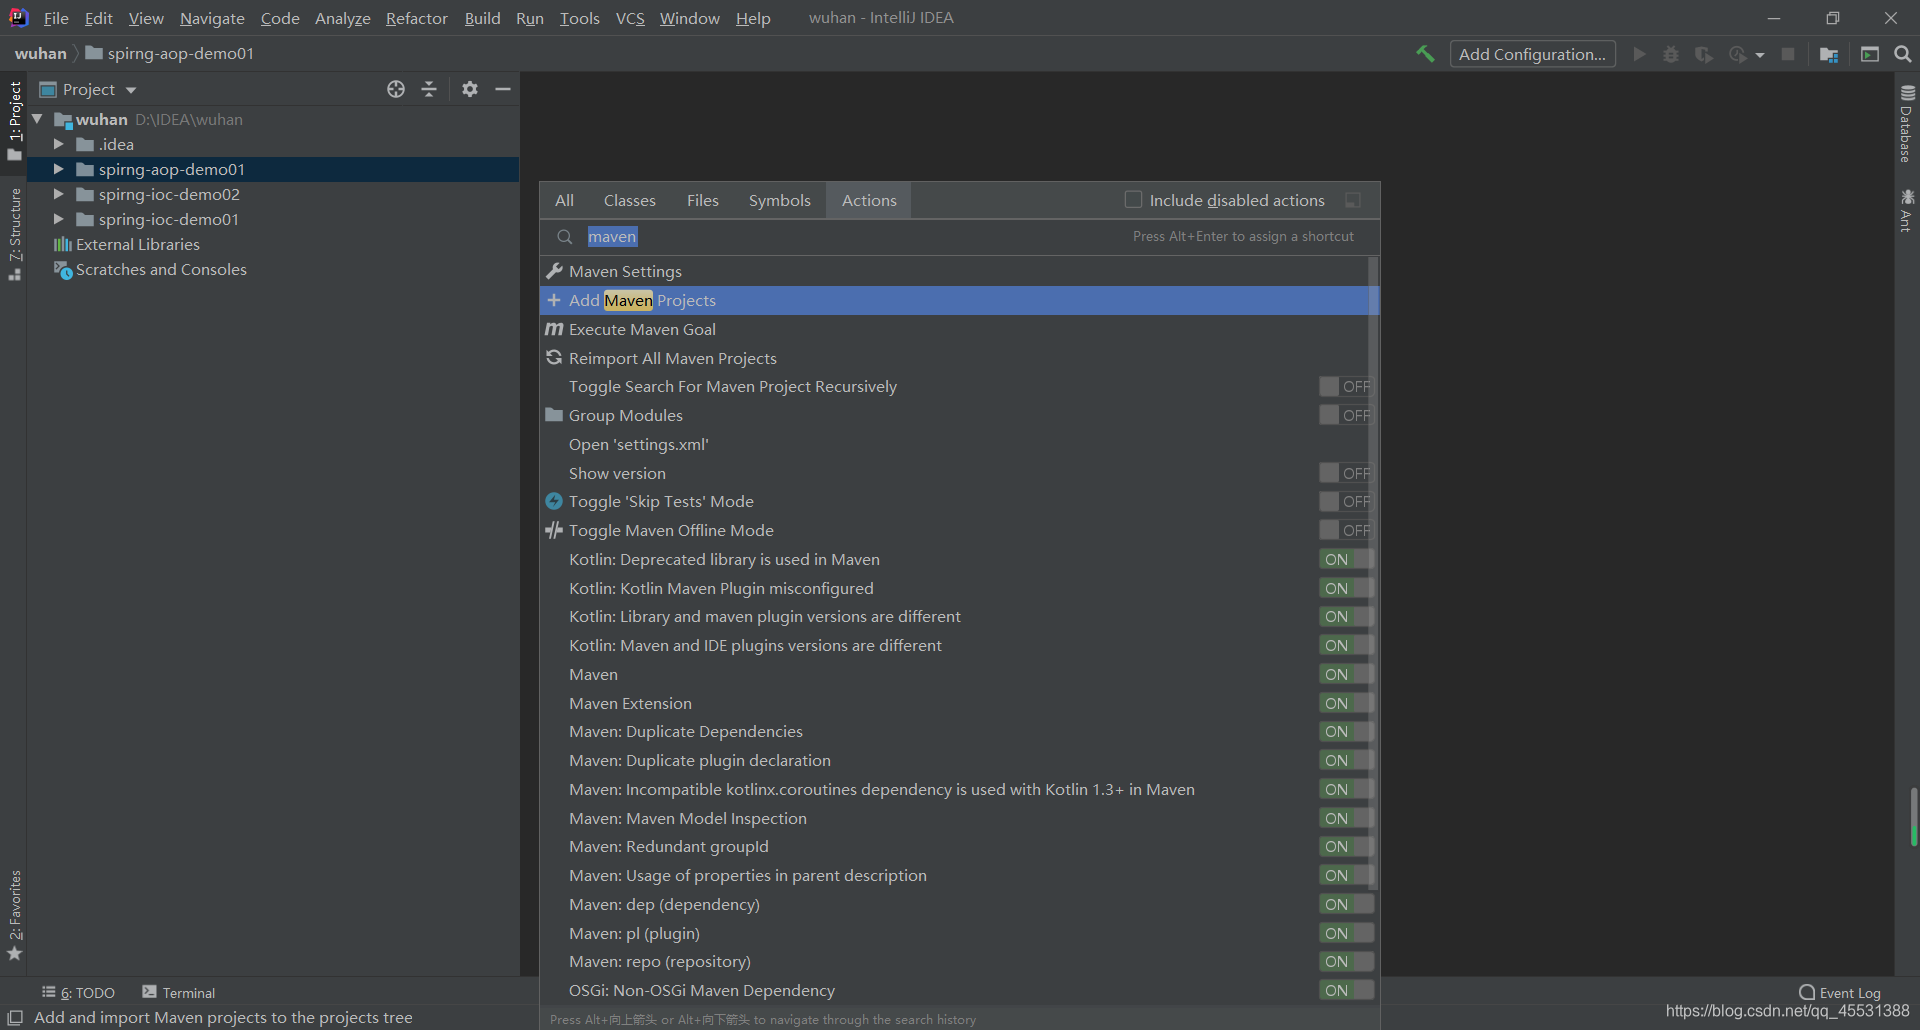Open the VCS menu

(630, 18)
